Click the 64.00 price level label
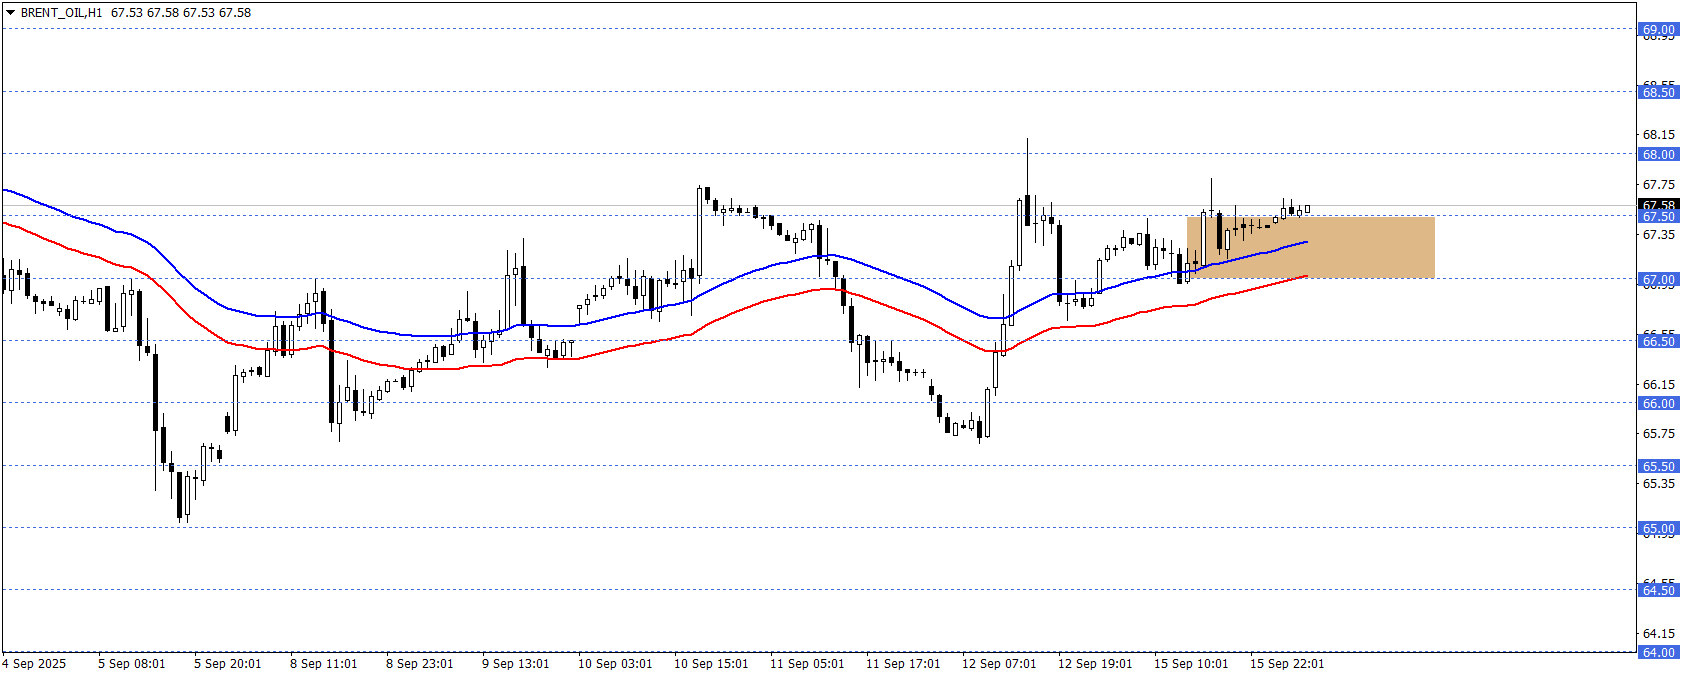Viewport: 1686px width, 676px height. [x=1658, y=652]
